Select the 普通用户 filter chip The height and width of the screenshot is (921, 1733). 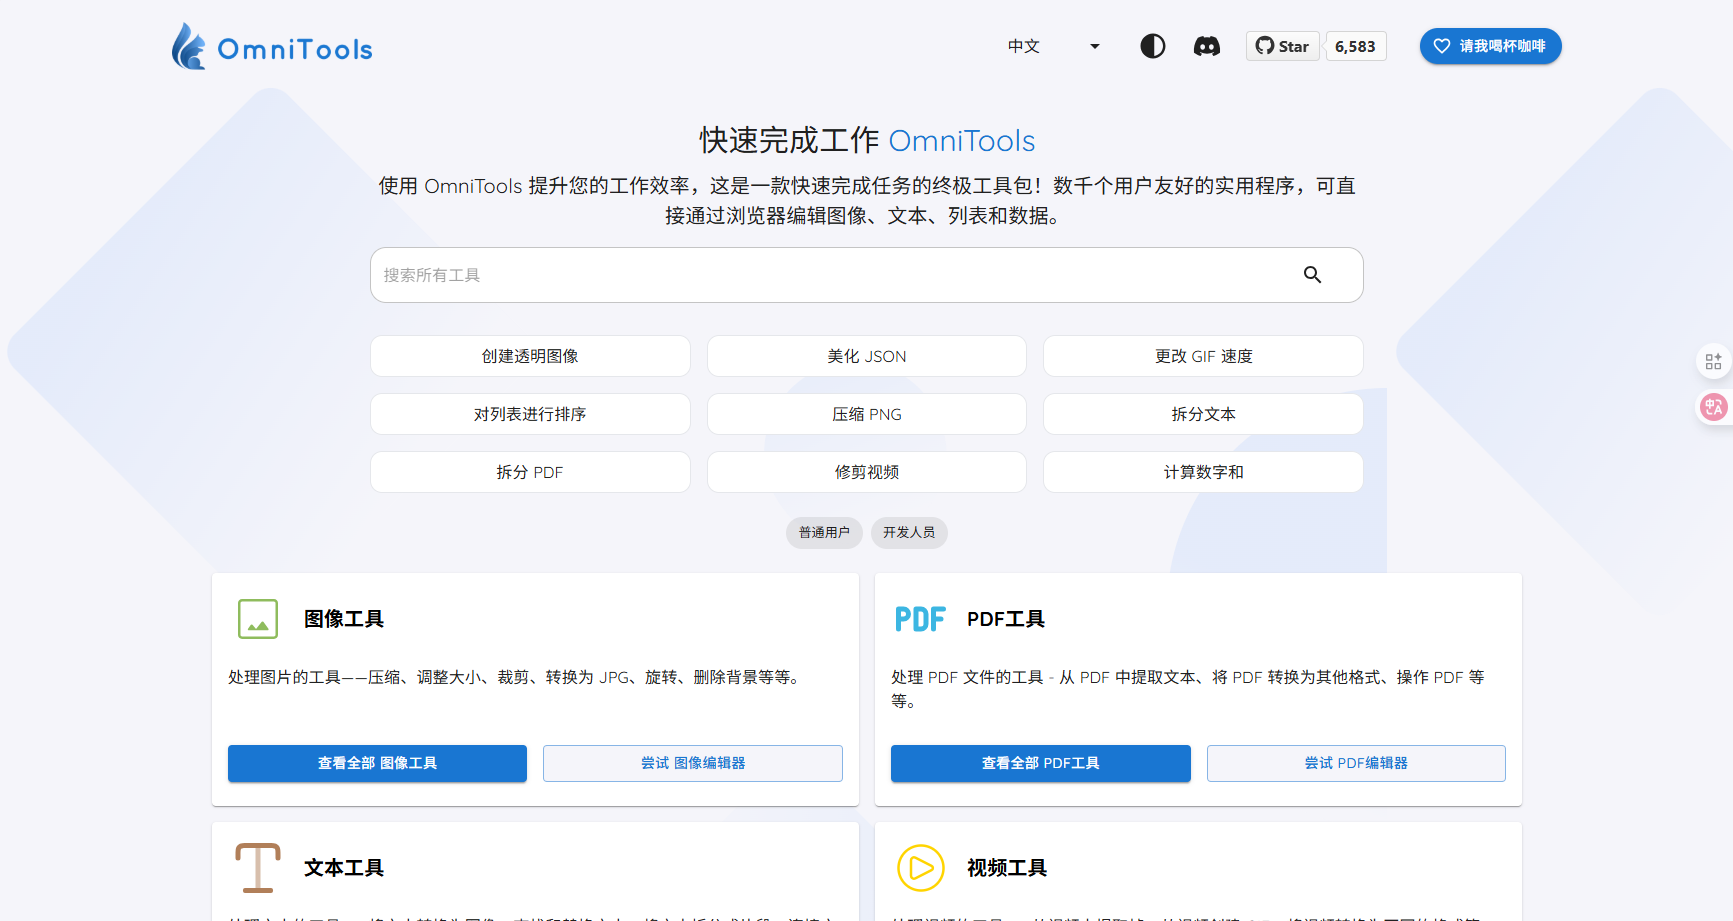click(x=824, y=533)
